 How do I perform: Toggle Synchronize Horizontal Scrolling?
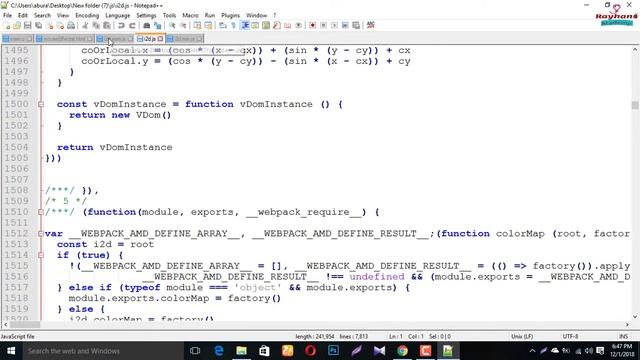(x=209, y=25)
